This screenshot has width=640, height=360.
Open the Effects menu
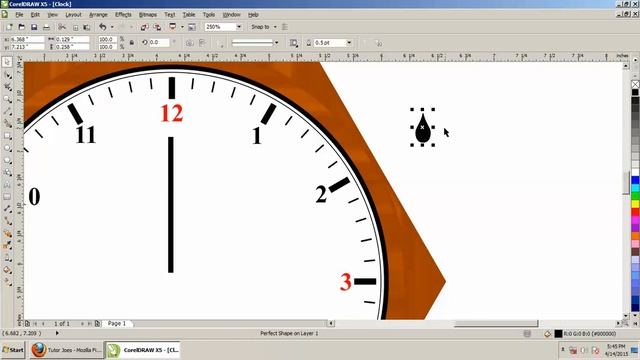coord(123,15)
